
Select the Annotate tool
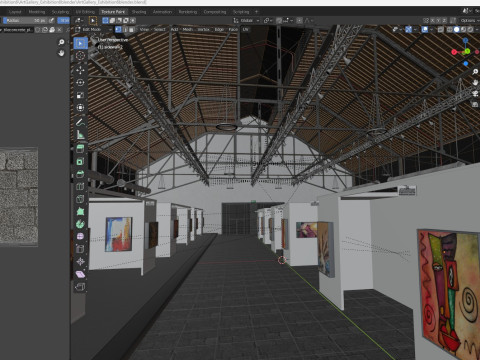(80, 122)
